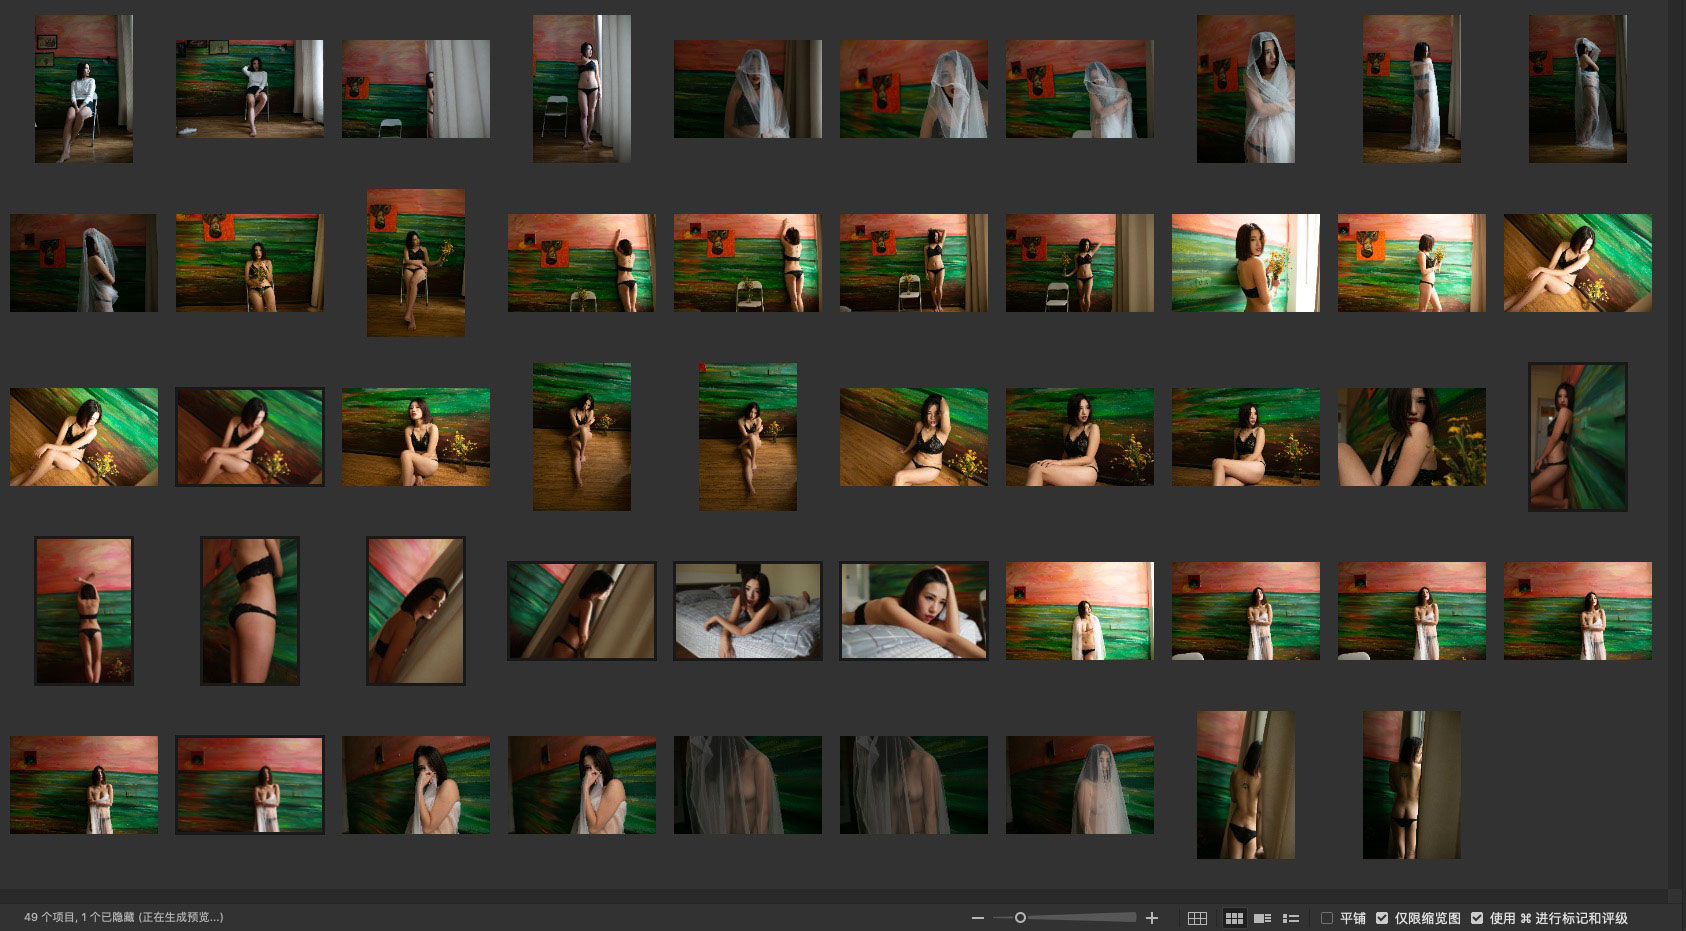The width and height of the screenshot is (1686, 931).
Task: Select close-up face thumbnail with yellow flowers
Action: (x=1411, y=437)
